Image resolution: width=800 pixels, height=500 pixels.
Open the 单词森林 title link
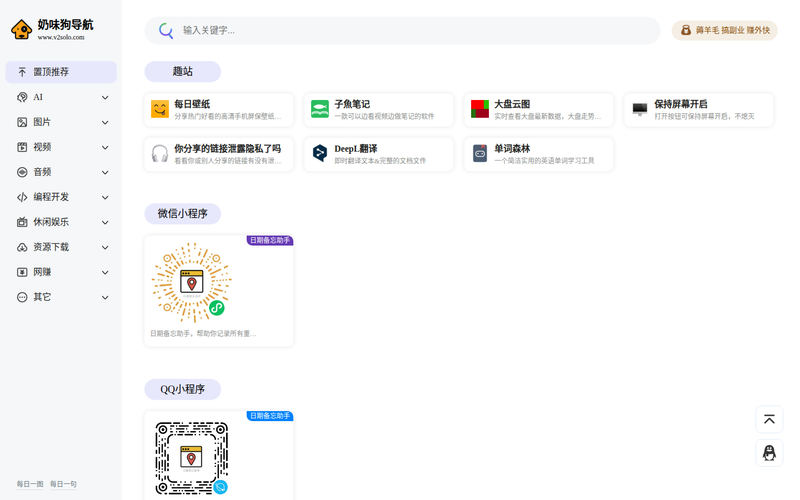[512, 148]
